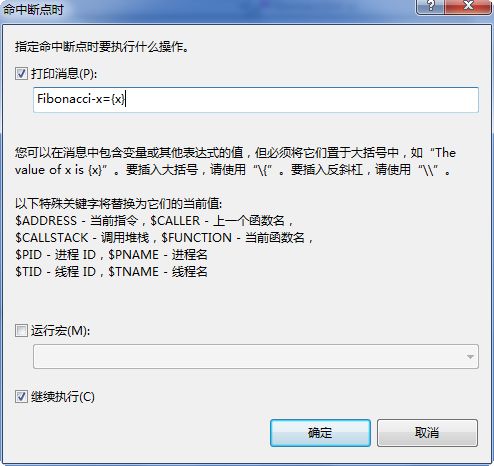Click the $CALLSTACK keyword description line
The width and height of the screenshot is (494, 466).
tap(164, 238)
